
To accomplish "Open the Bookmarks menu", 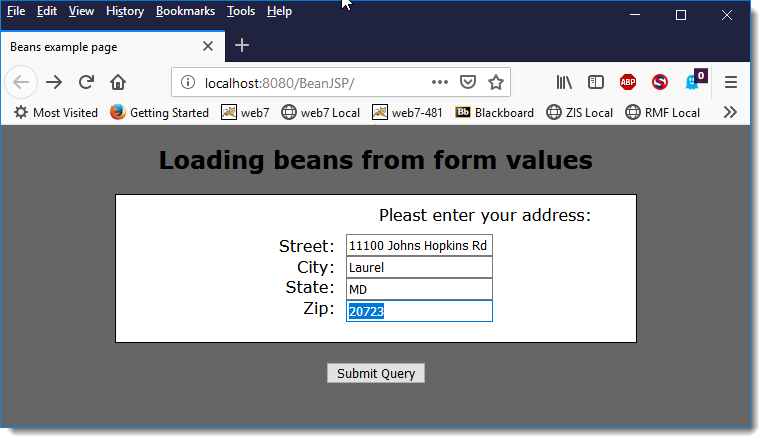I will 186,11.
